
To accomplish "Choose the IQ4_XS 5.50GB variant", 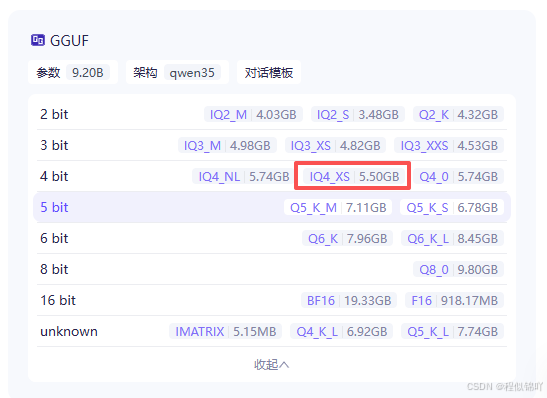I will click(354, 177).
